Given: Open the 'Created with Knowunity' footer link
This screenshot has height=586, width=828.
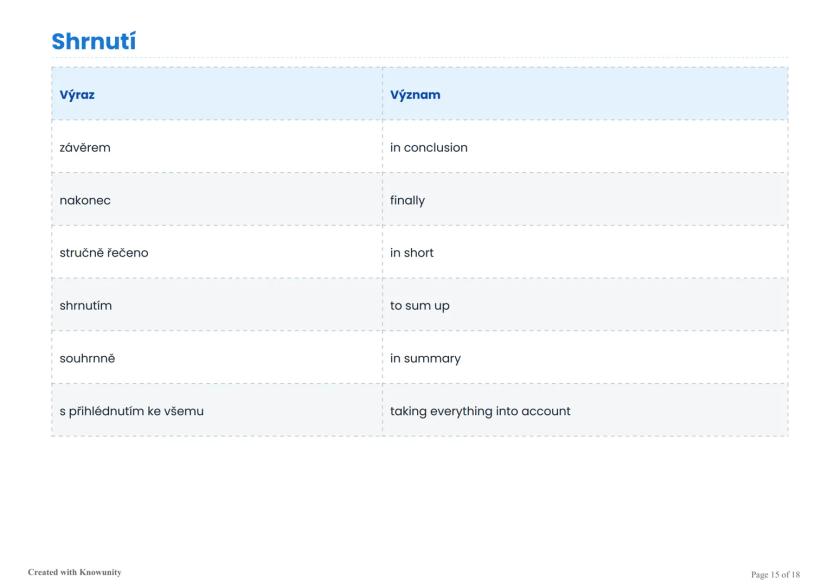Looking at the screenshot, I should (x=75, y=572).
